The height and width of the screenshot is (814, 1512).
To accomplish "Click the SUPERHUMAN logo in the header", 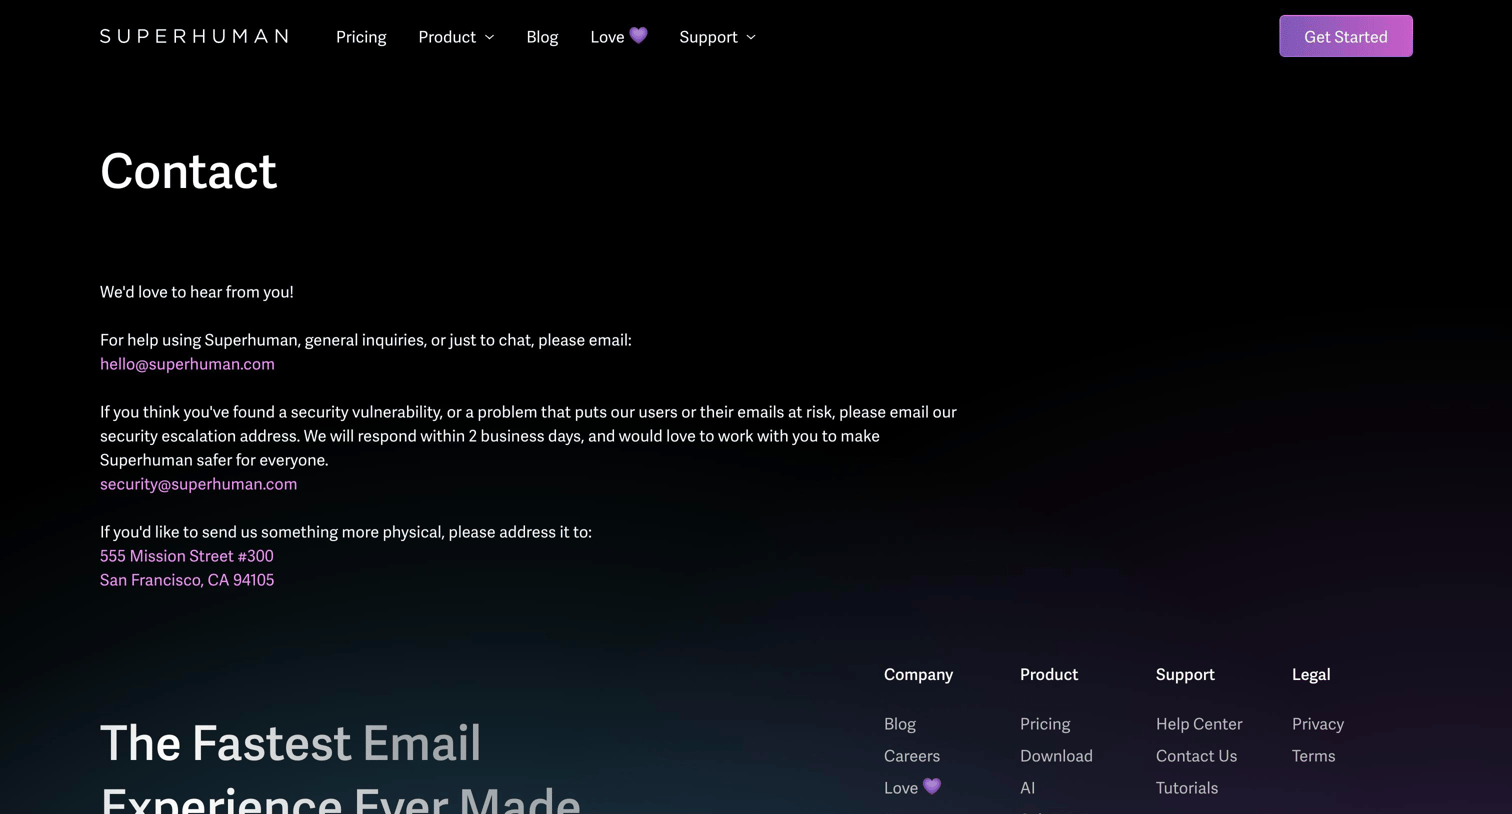I will (195, 36).
